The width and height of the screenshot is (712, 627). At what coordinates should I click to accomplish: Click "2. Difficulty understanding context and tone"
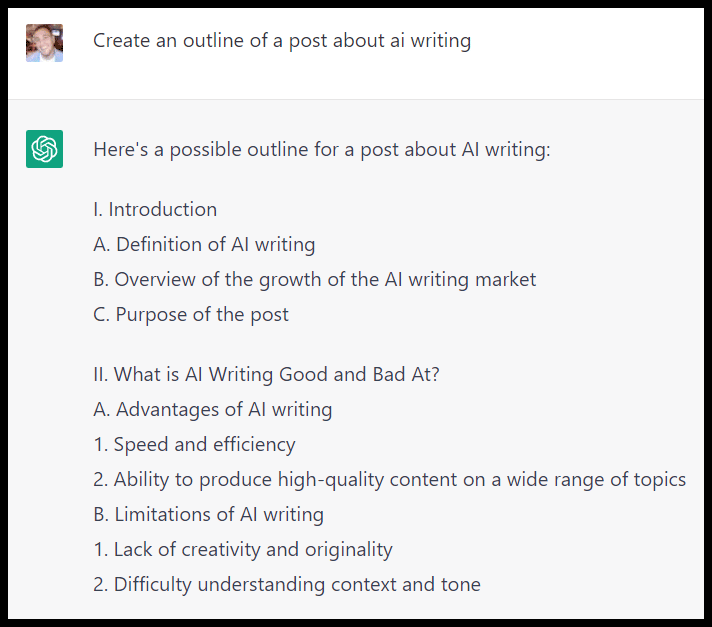tap(287, 584)
